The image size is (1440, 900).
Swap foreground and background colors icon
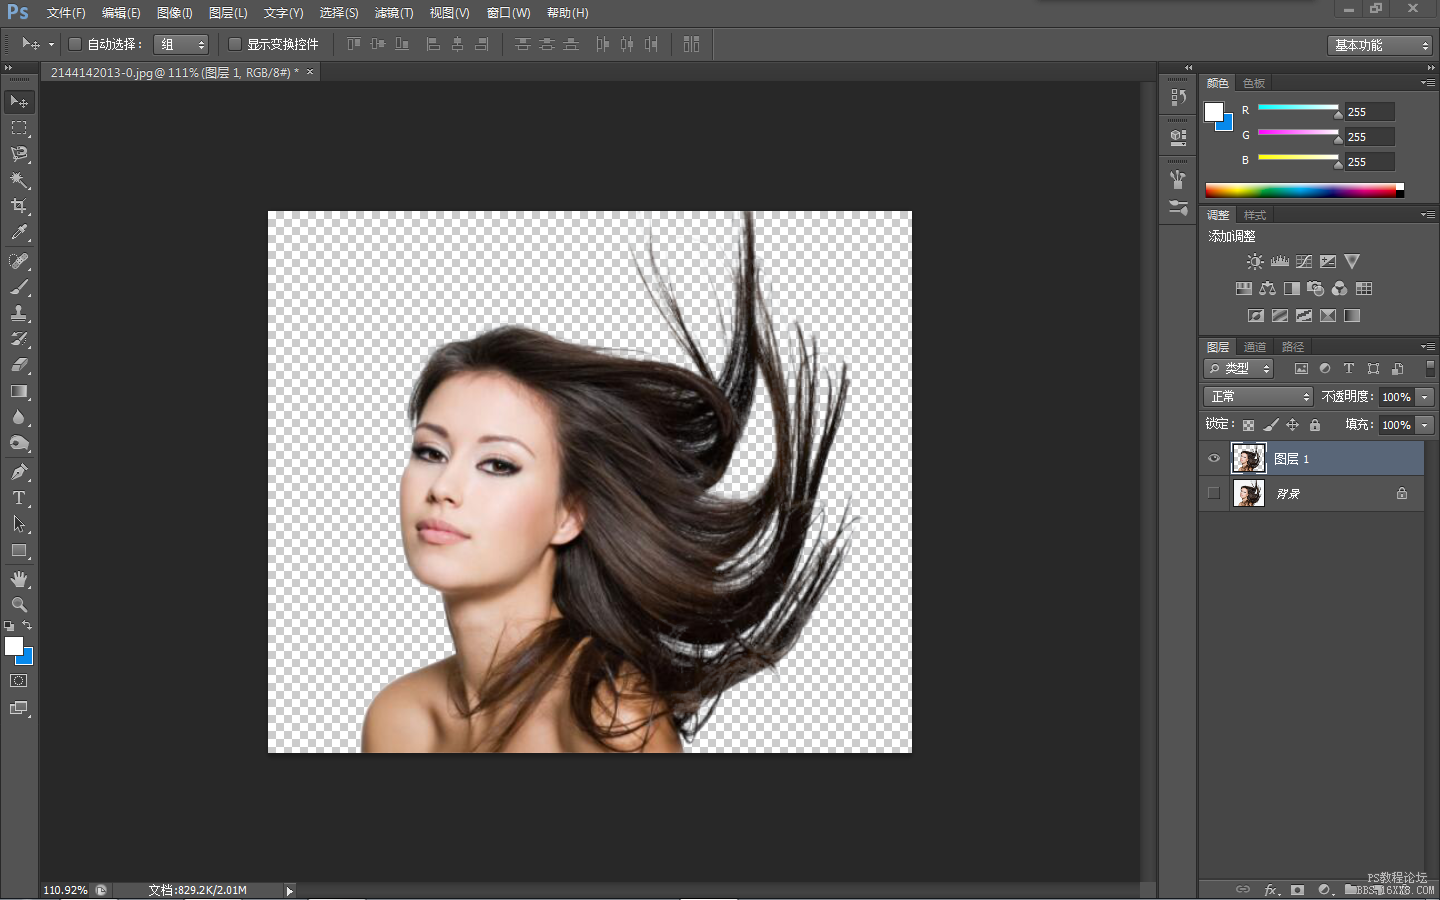coord(28,626)
